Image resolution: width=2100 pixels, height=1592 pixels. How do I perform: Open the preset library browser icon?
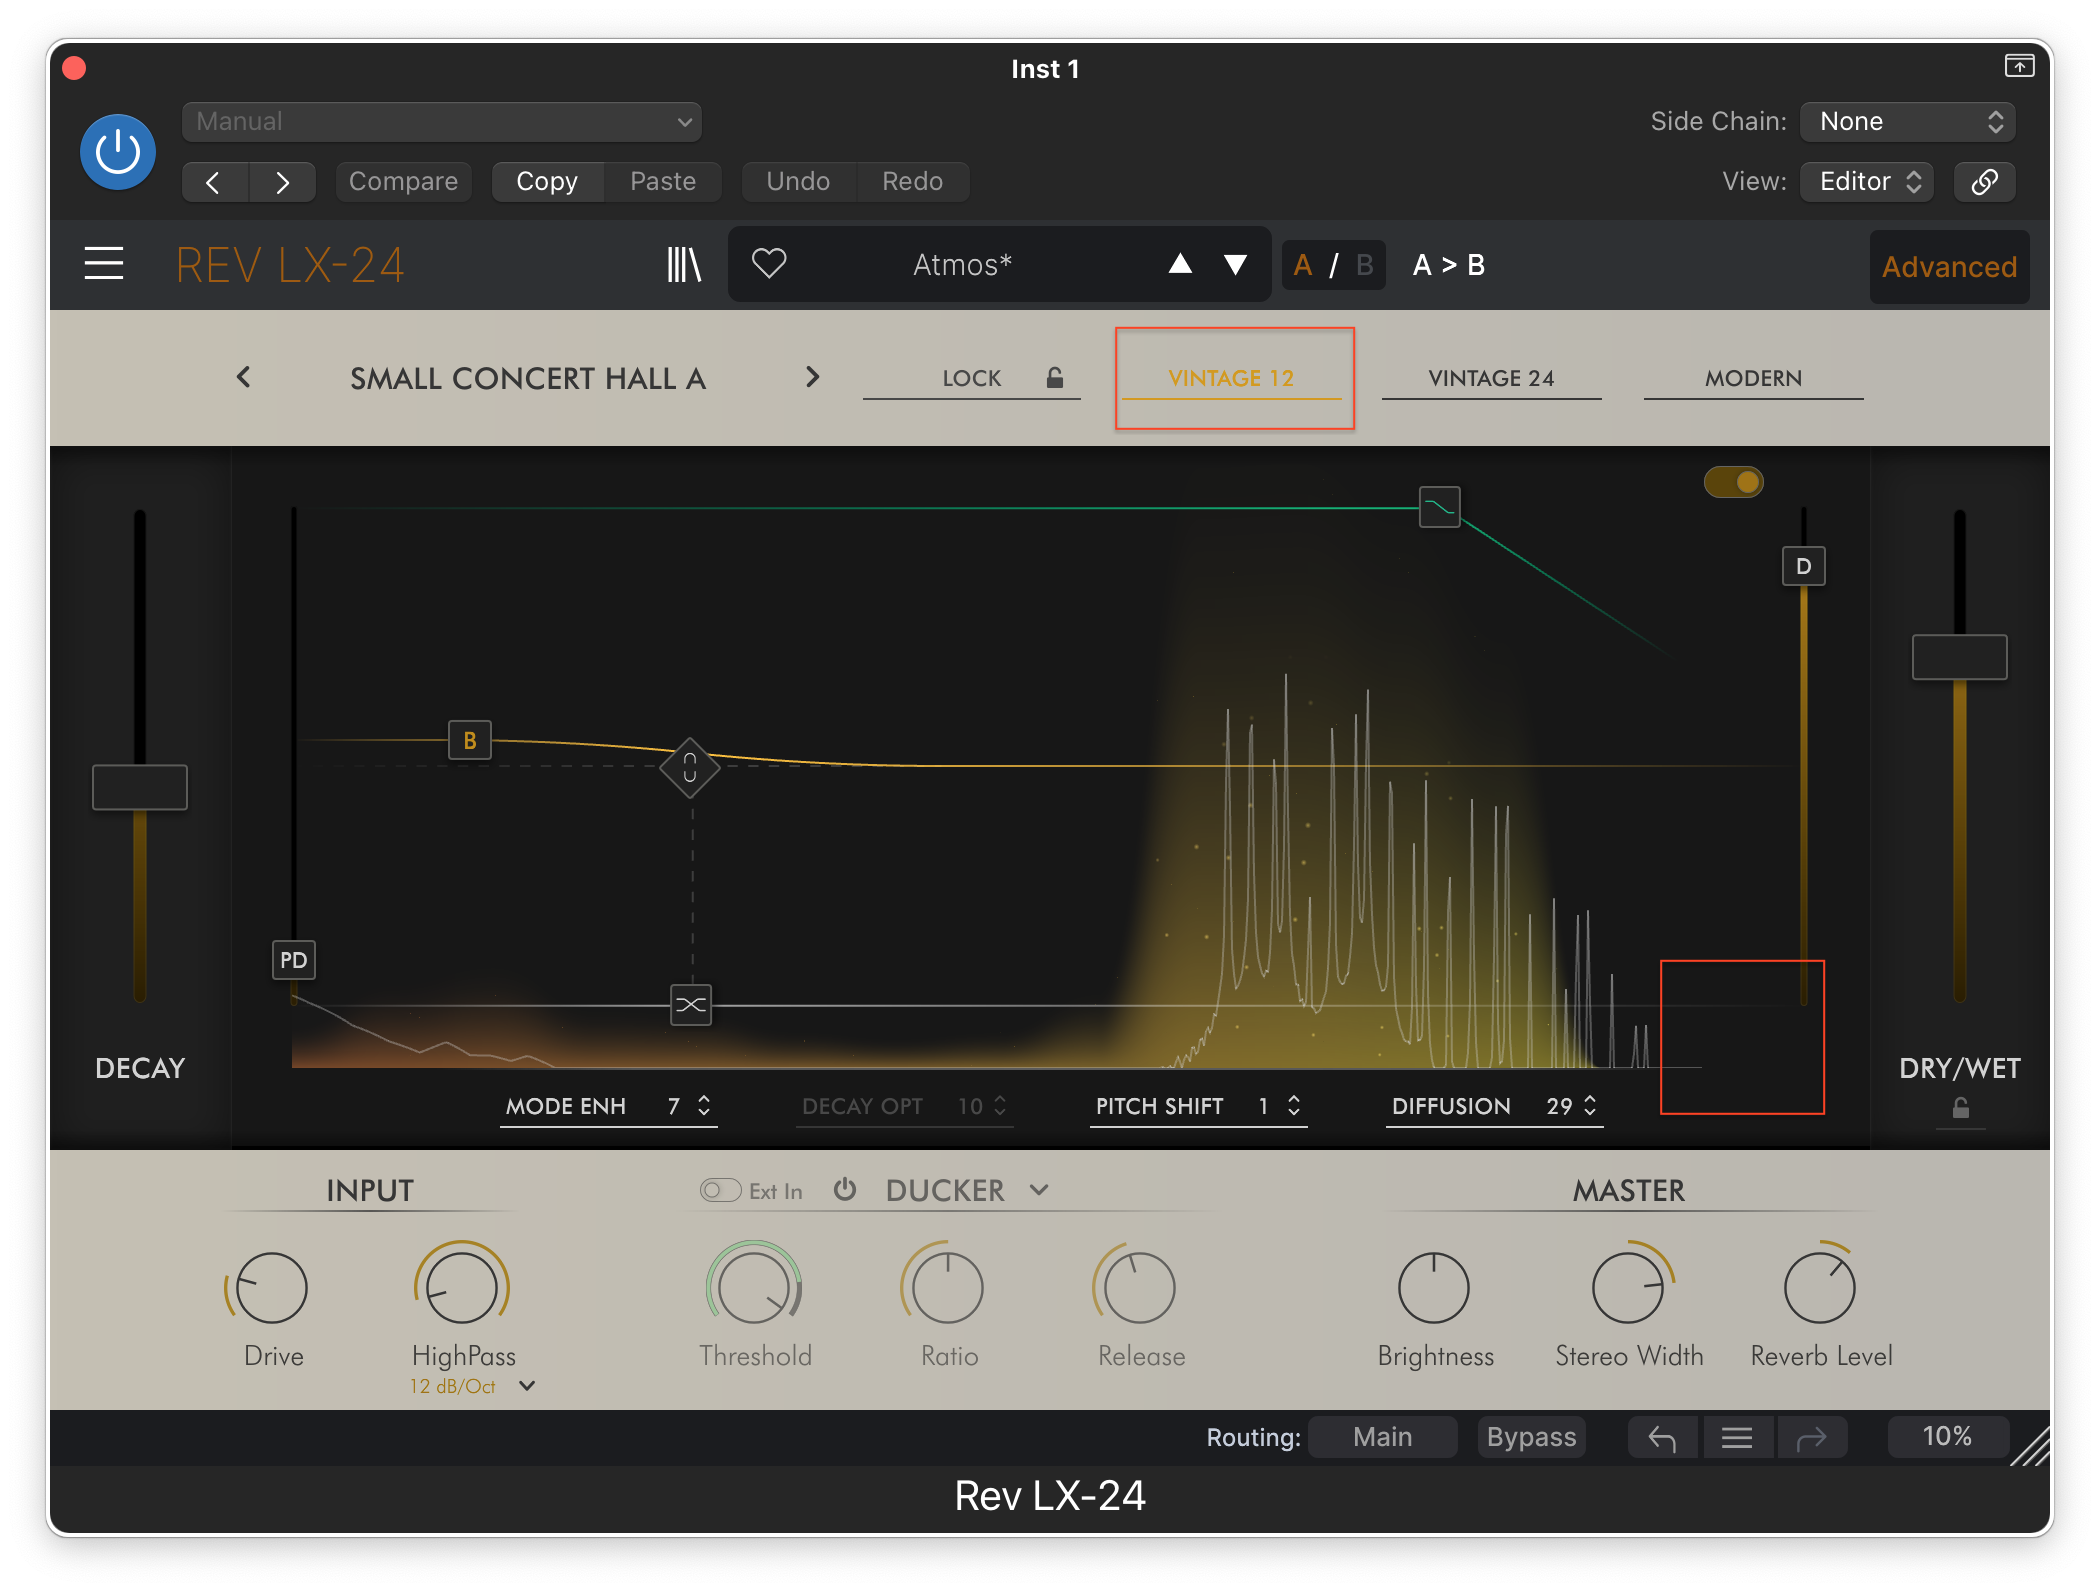point(684,265)
